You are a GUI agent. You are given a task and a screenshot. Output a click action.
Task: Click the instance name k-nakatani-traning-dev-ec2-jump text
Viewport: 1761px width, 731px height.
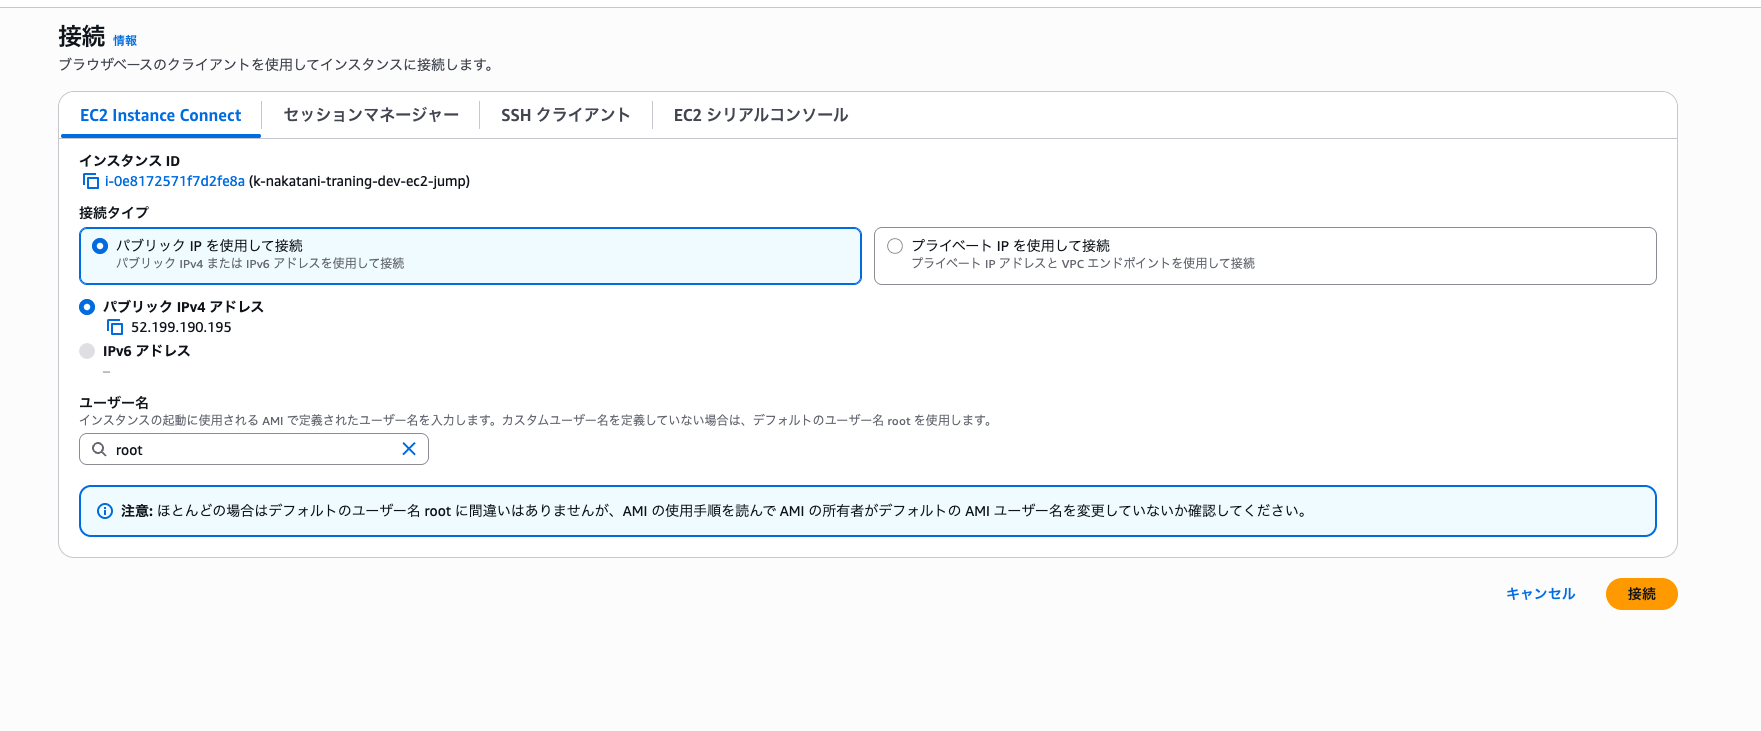point(359,181)
